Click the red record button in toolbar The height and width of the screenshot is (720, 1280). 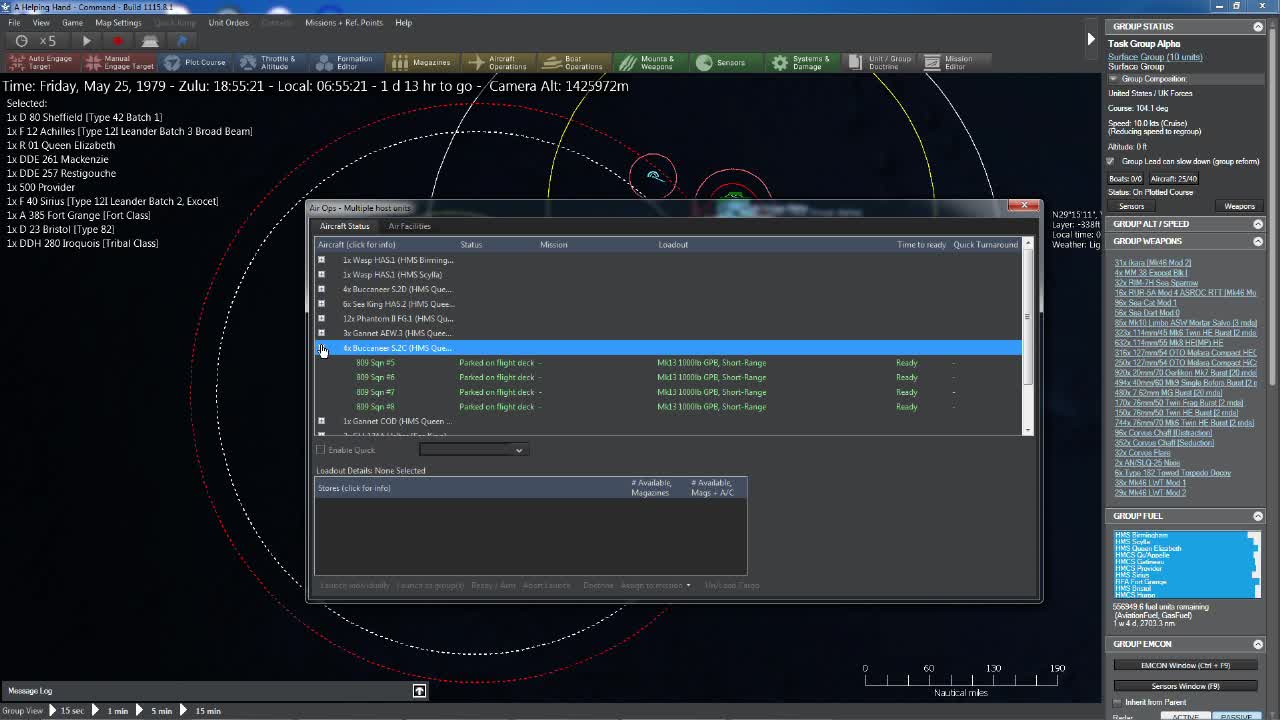pyautogui.click(x=118, y=41)
